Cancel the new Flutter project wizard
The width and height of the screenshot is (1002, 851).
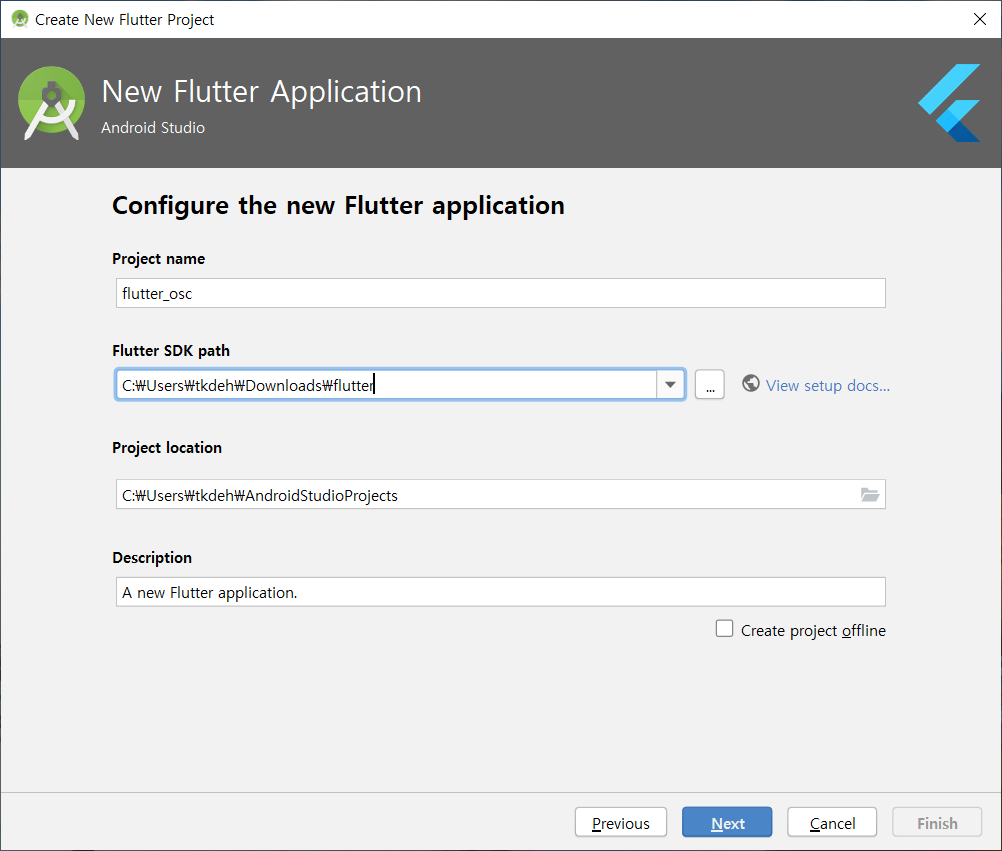[831, 822]
